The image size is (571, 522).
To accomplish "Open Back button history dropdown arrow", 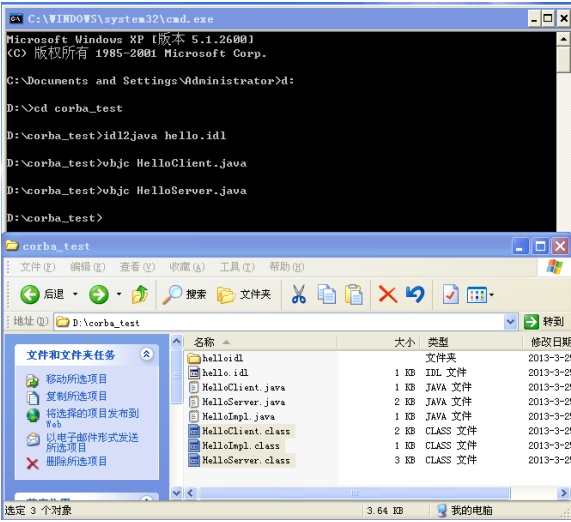I will tap(75, 294).
